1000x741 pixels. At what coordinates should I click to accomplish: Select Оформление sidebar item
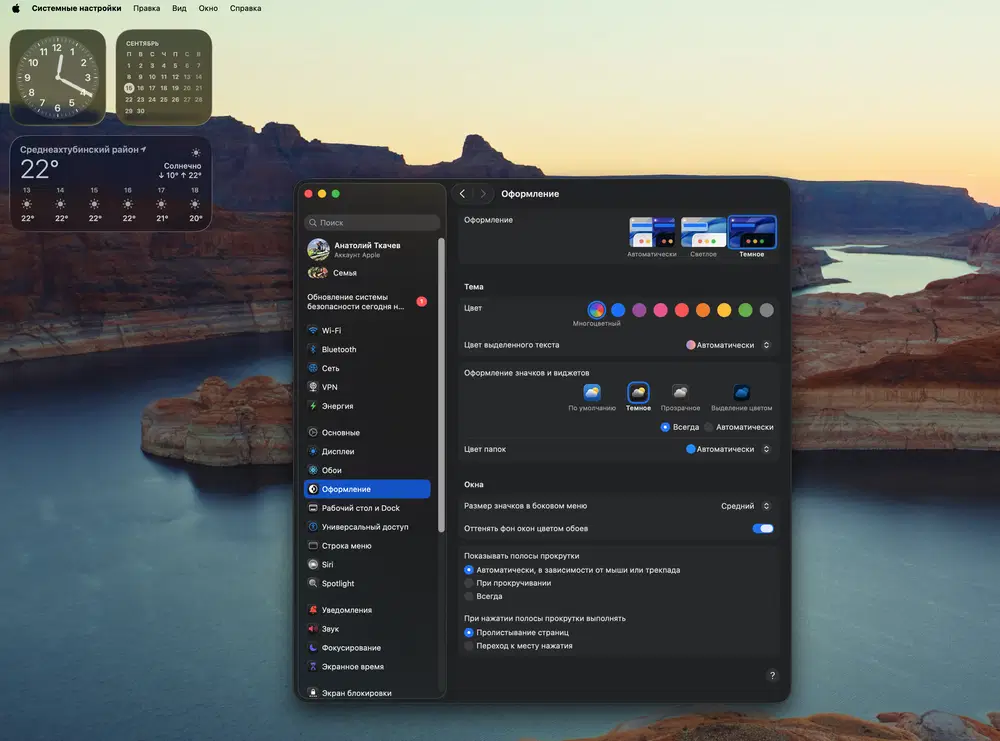pos(367,489)
